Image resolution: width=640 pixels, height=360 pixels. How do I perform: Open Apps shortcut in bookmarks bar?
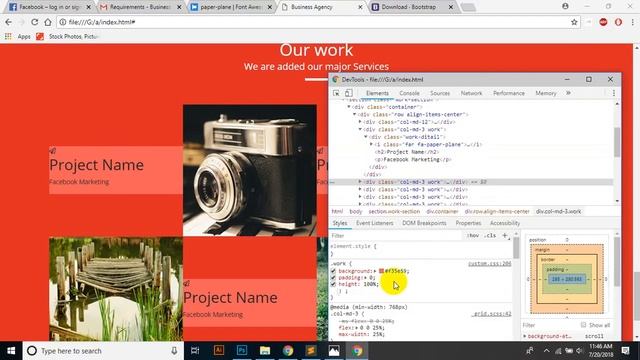pyautogui.click(x=18, y=36)
